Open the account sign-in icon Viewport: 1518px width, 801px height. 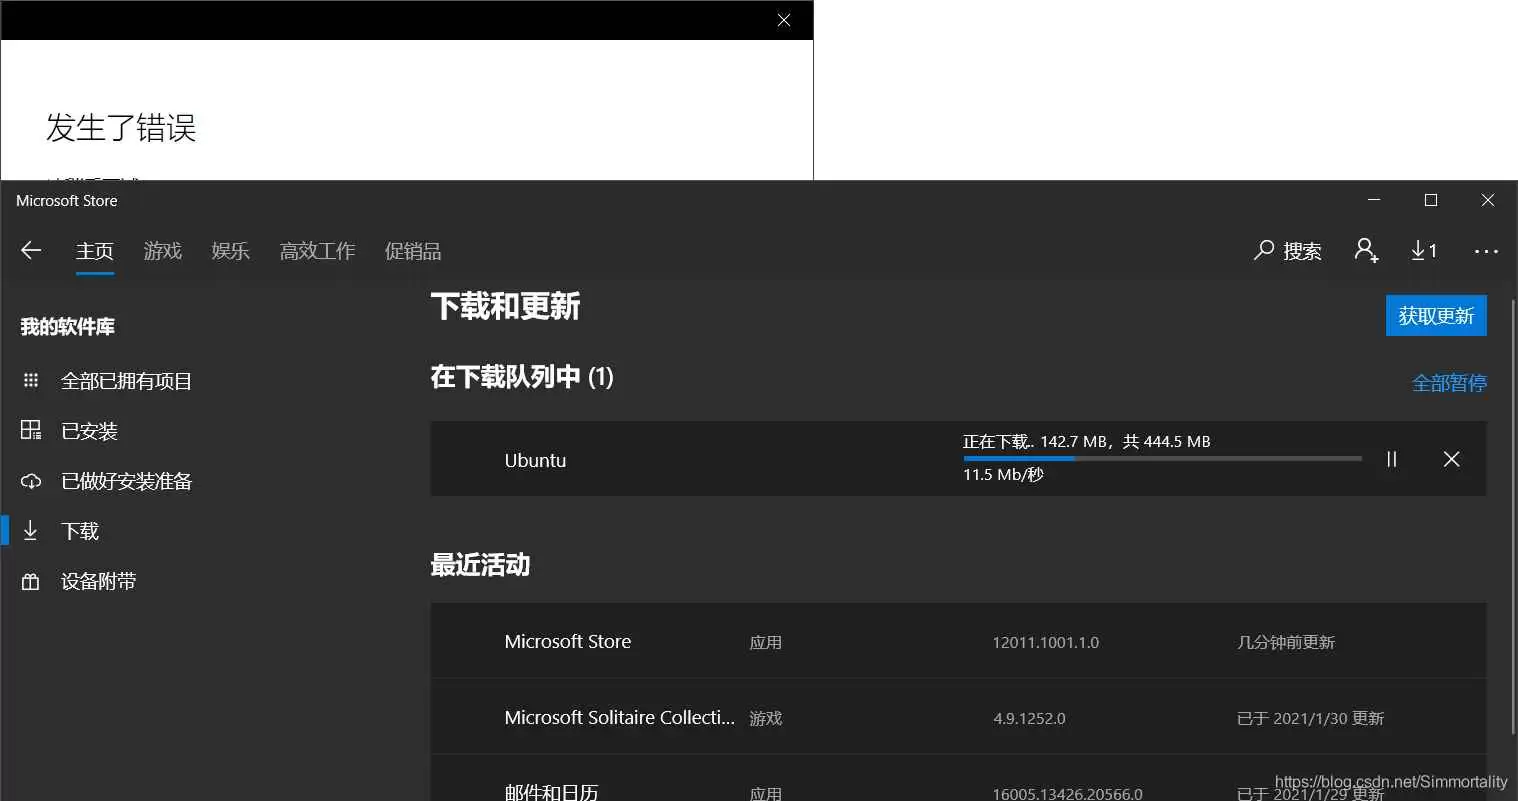coord(1366,251)
